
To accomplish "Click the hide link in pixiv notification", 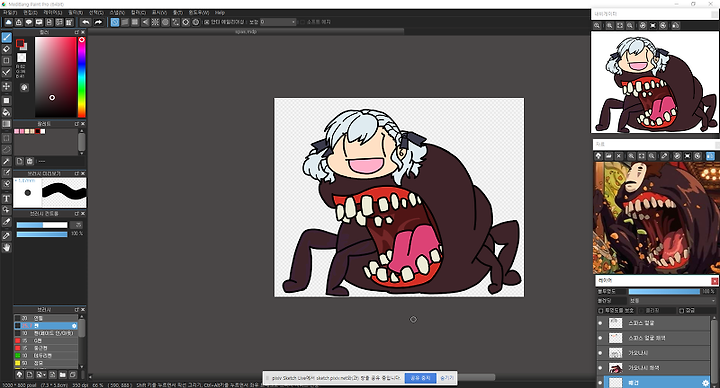I will [x=446, y=378].
